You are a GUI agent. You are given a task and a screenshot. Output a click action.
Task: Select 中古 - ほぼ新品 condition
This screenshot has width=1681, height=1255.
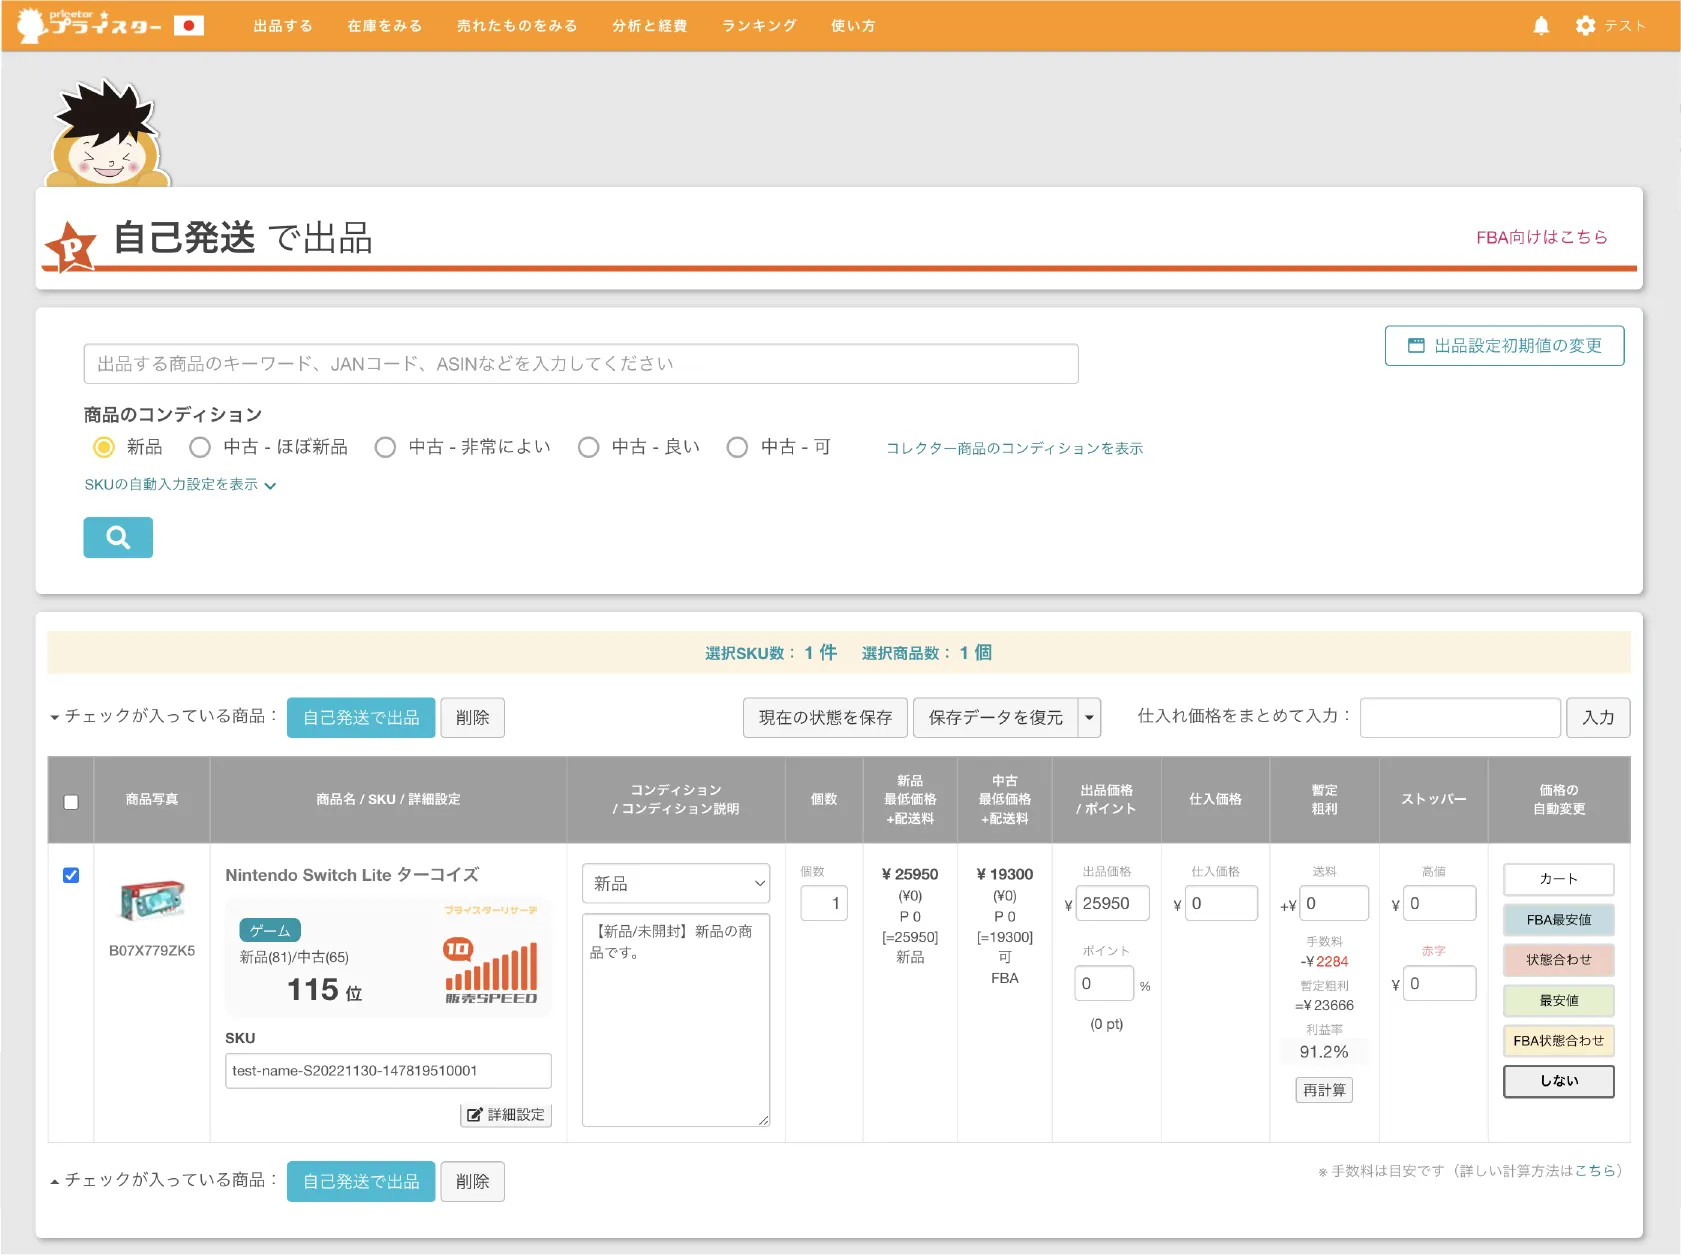[x=200, y=447]
